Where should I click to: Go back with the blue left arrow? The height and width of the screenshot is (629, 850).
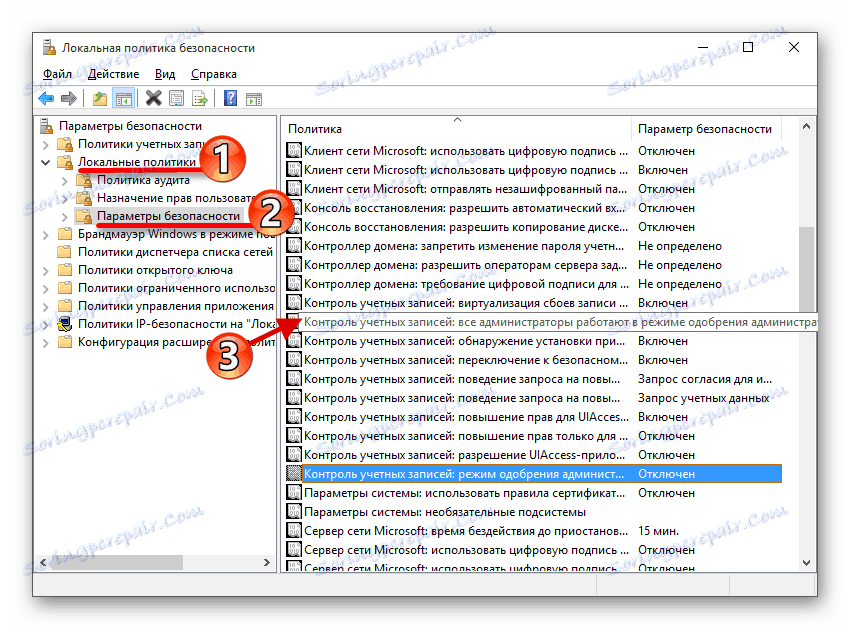[x=47, y=99]
